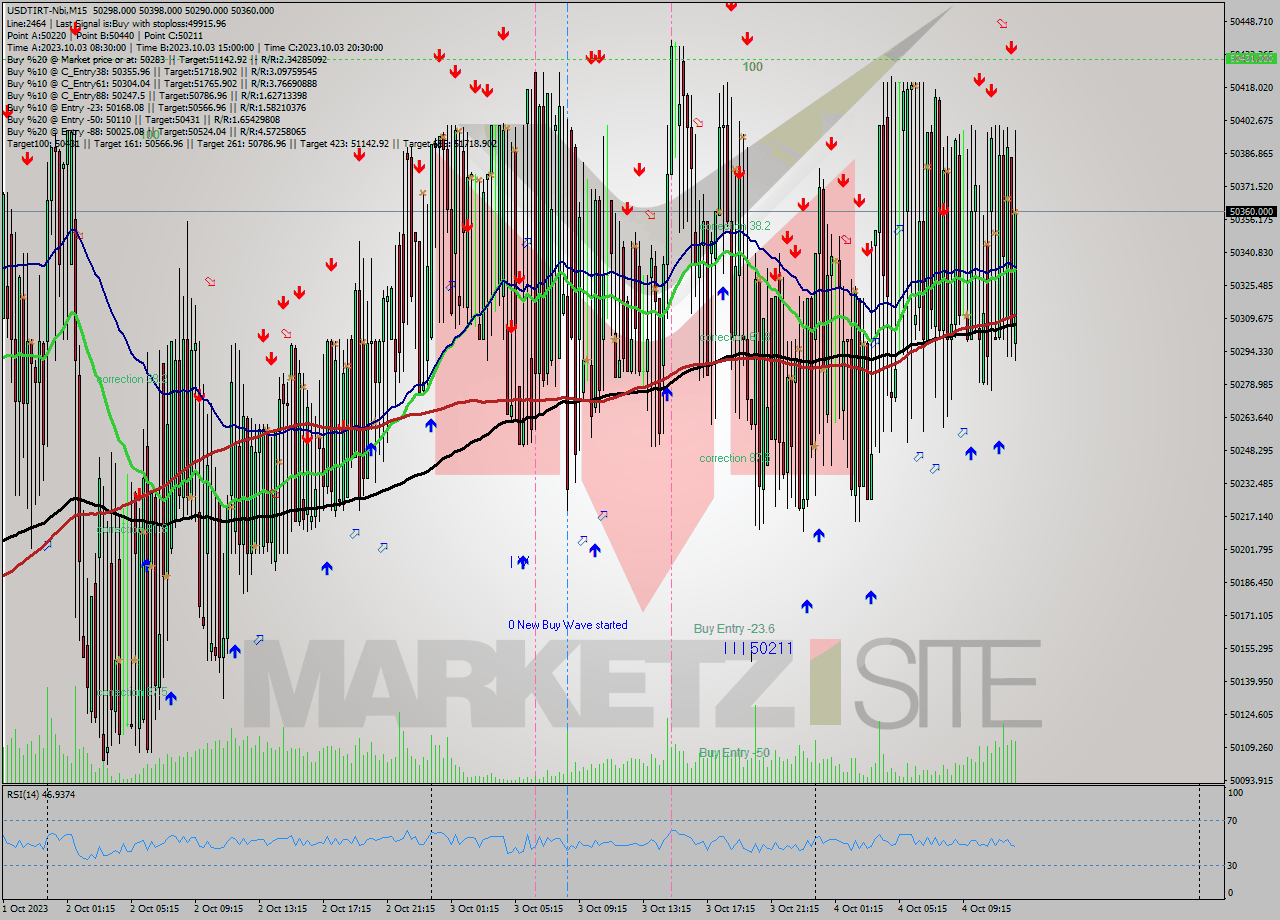Click the 50448.720 price axis value
This screenshot has width=1280, height=920.
click(1252, 21)
